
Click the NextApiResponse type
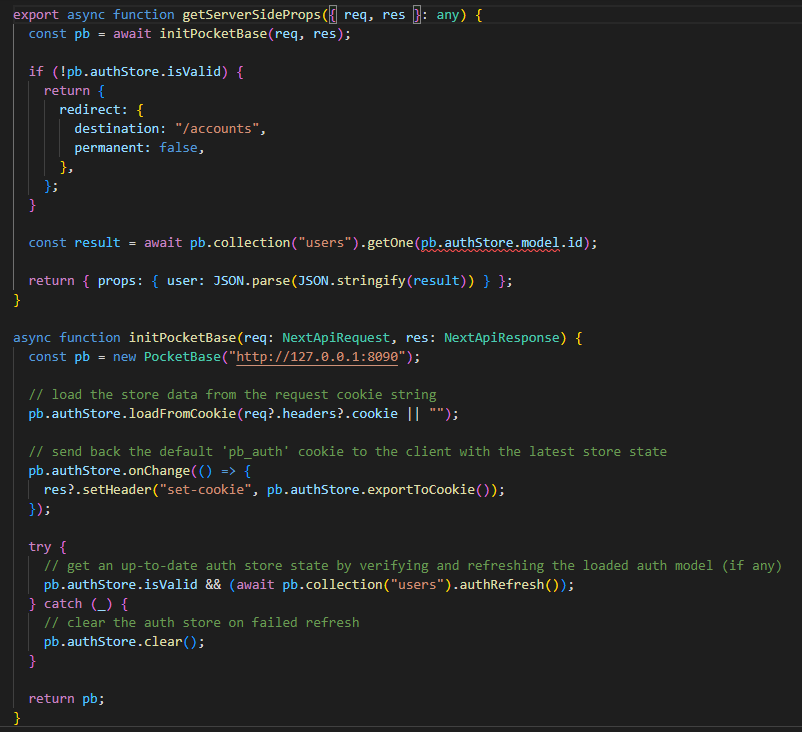tap(502, 338)
